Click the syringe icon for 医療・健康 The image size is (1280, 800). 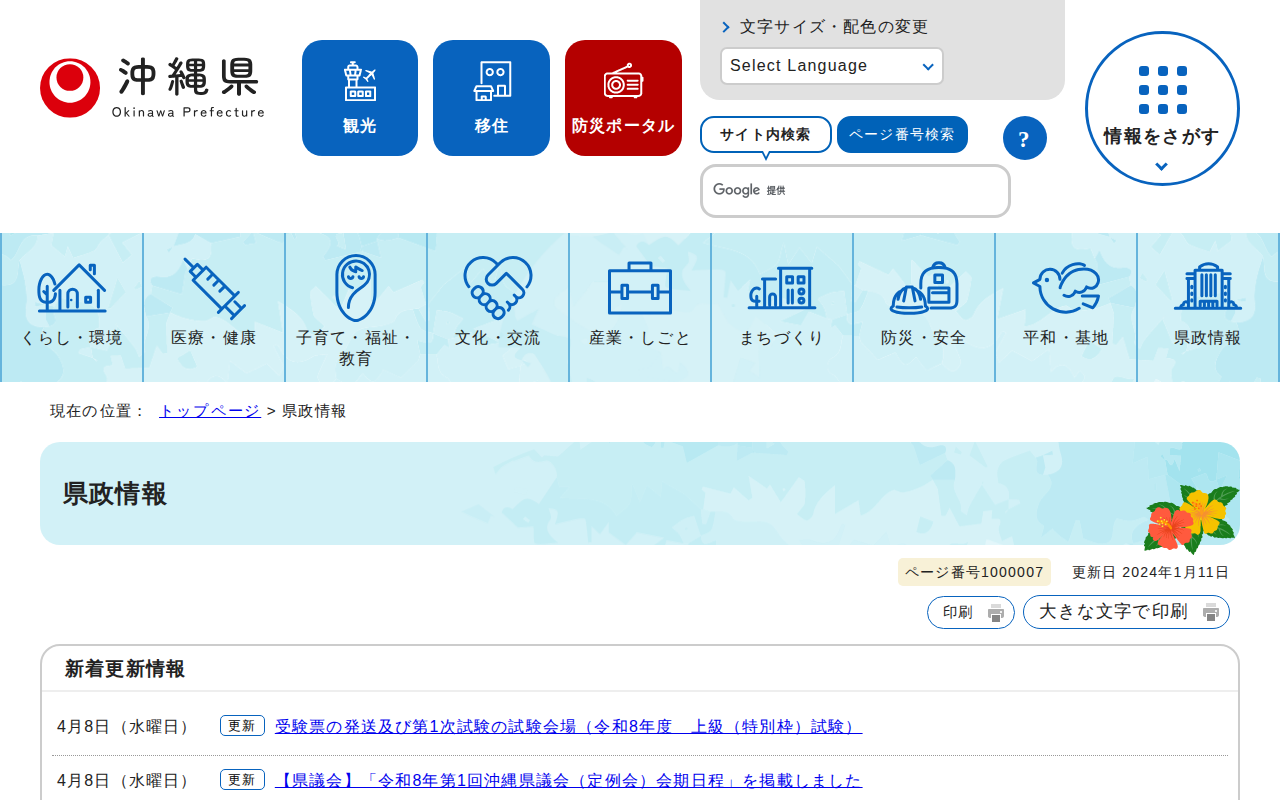coord(214,288)
